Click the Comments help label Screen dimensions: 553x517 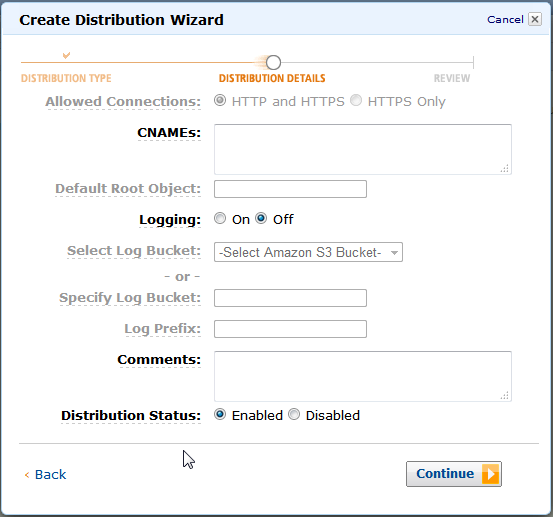(159, 360)
